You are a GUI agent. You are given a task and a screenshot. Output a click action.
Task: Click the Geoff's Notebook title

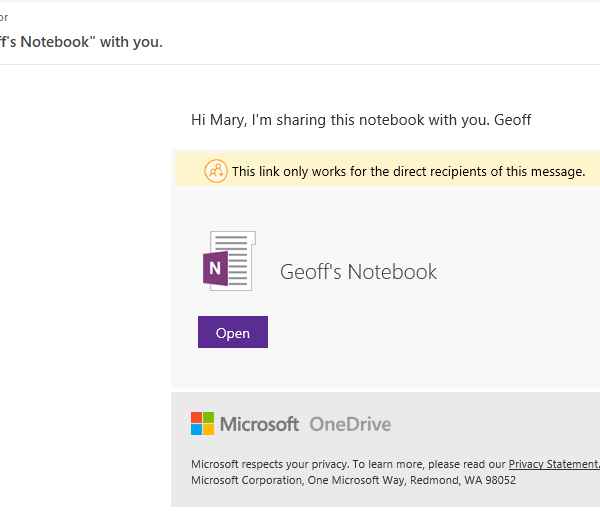pos(358,272)
